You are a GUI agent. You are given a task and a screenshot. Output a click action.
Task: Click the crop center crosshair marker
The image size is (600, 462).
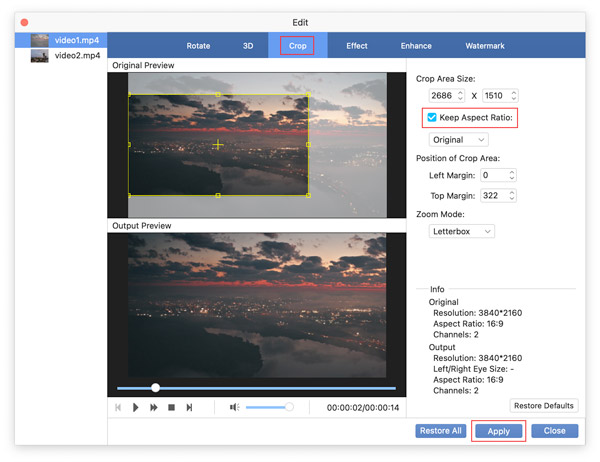tap(218, 144)
